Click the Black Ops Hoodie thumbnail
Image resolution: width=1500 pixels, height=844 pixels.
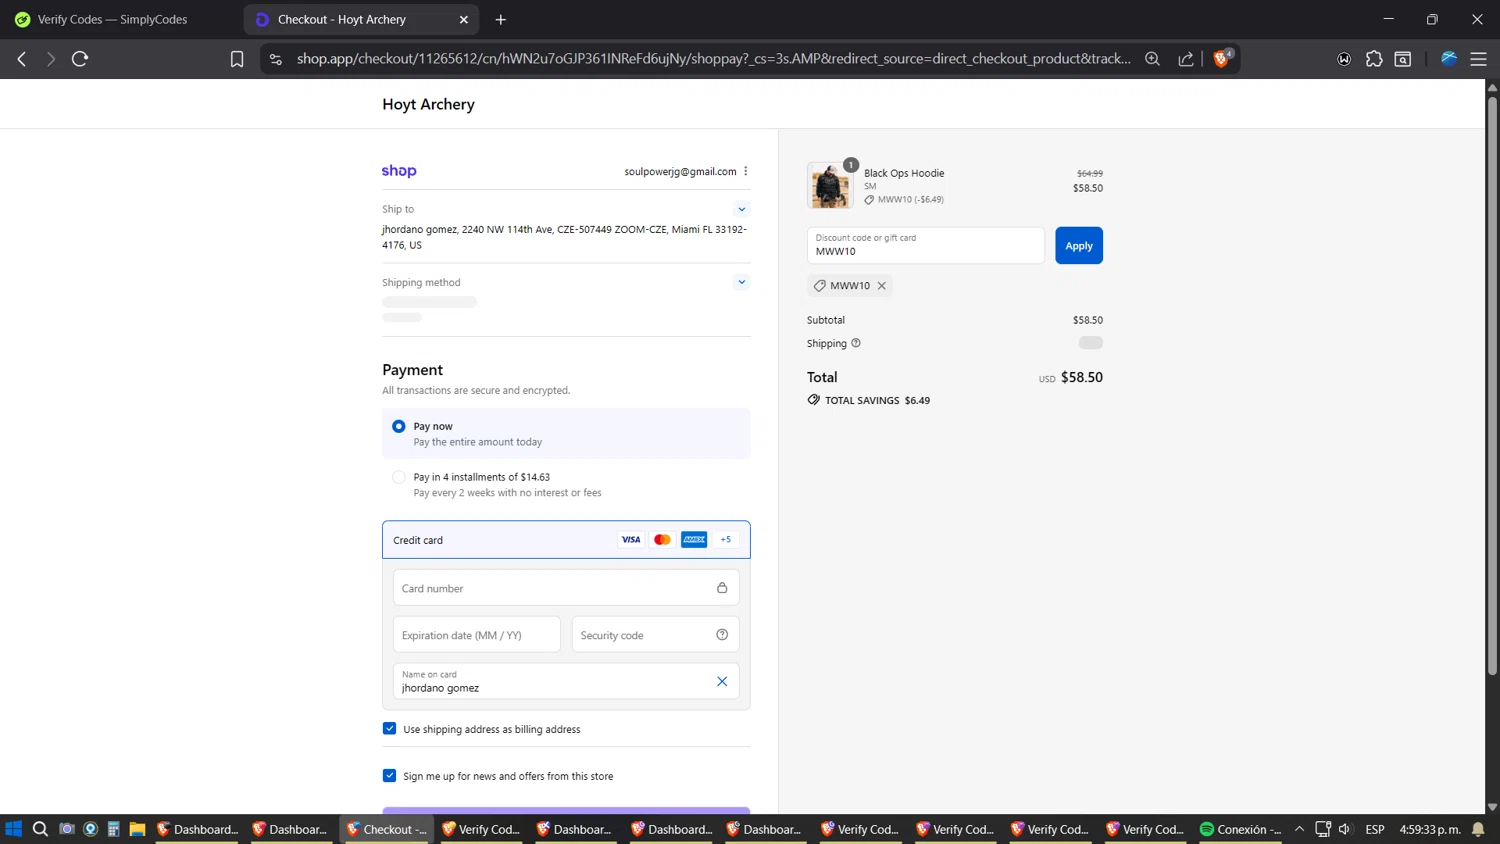830,185
